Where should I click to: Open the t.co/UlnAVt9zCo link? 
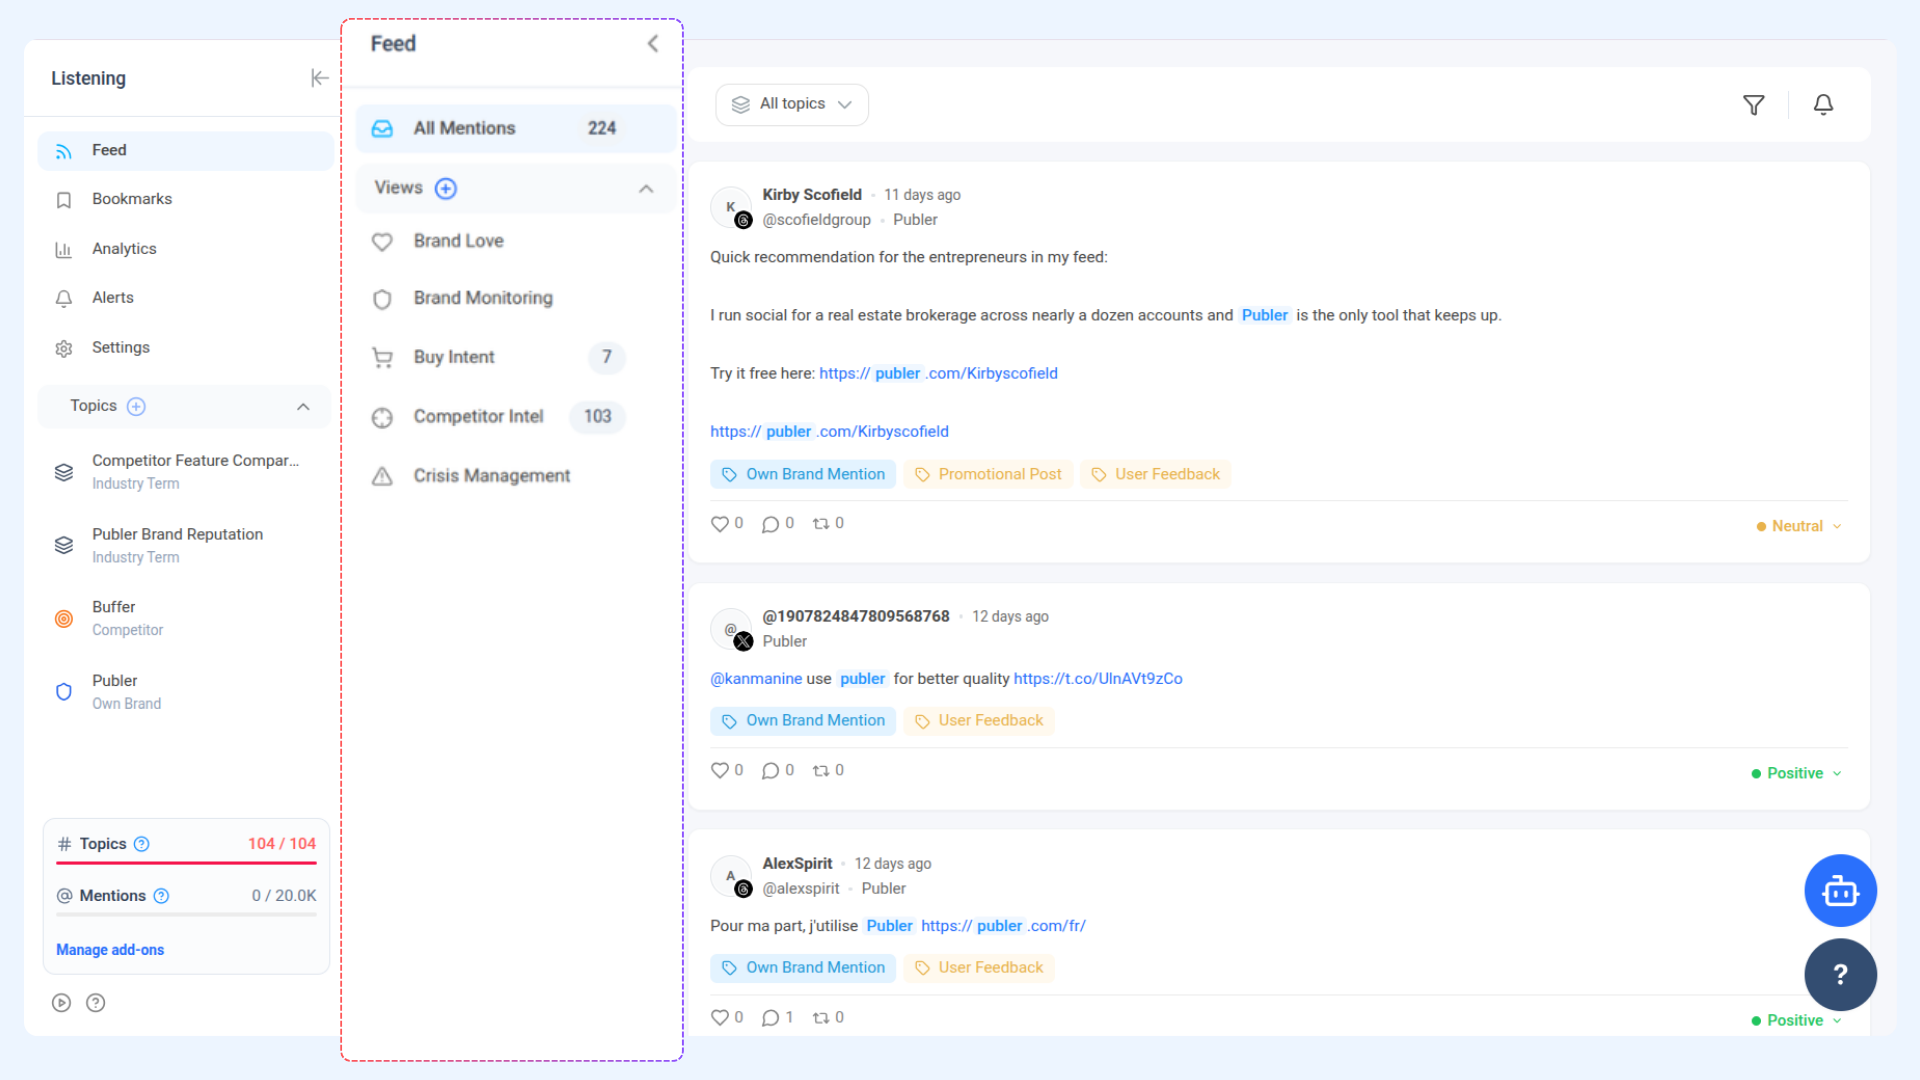pyautogui.click(x=1098, y=678)
